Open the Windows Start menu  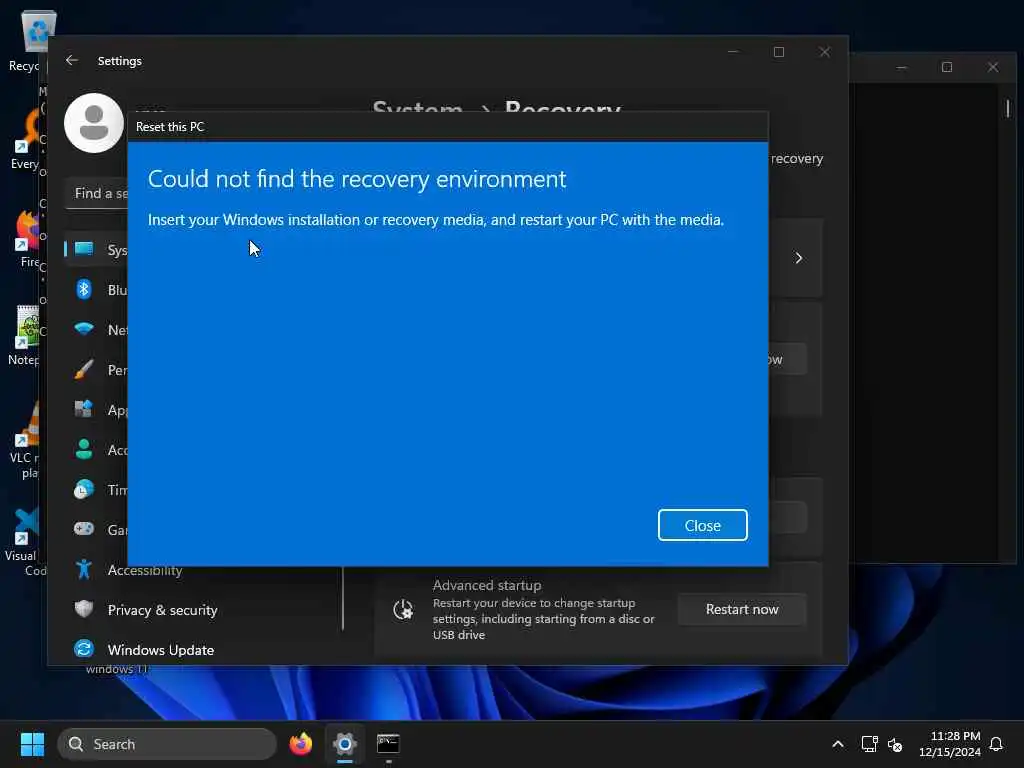[32, 744]
